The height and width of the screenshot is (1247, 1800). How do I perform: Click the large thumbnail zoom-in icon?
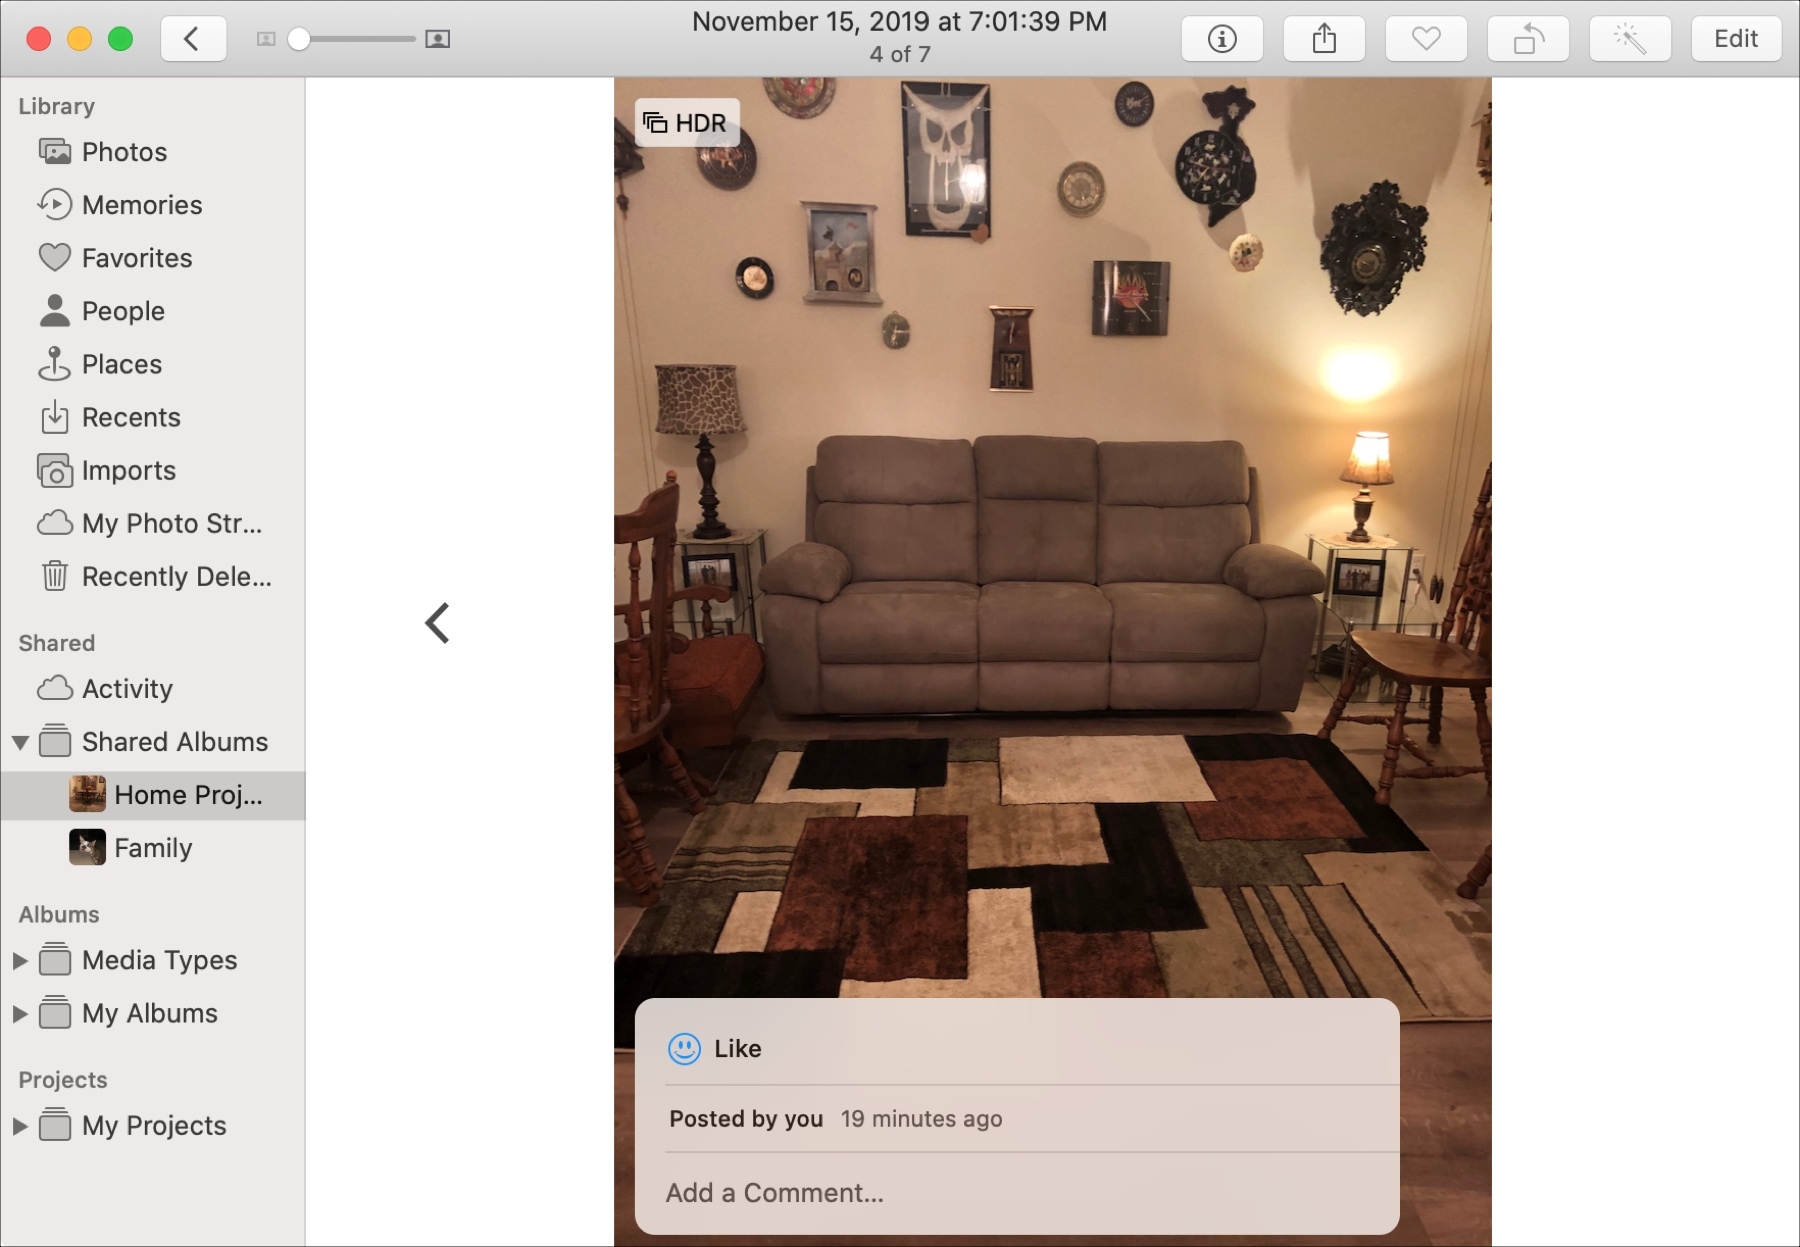pos(437,39)
